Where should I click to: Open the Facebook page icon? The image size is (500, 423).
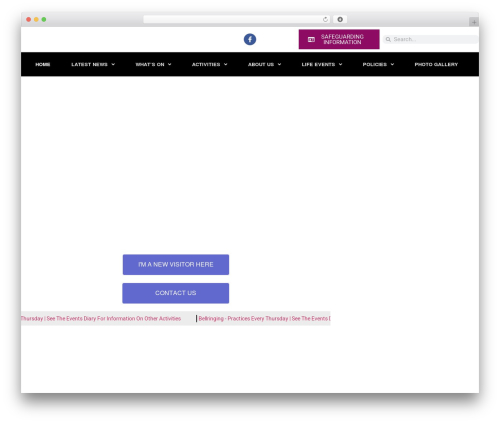(250, 39)
